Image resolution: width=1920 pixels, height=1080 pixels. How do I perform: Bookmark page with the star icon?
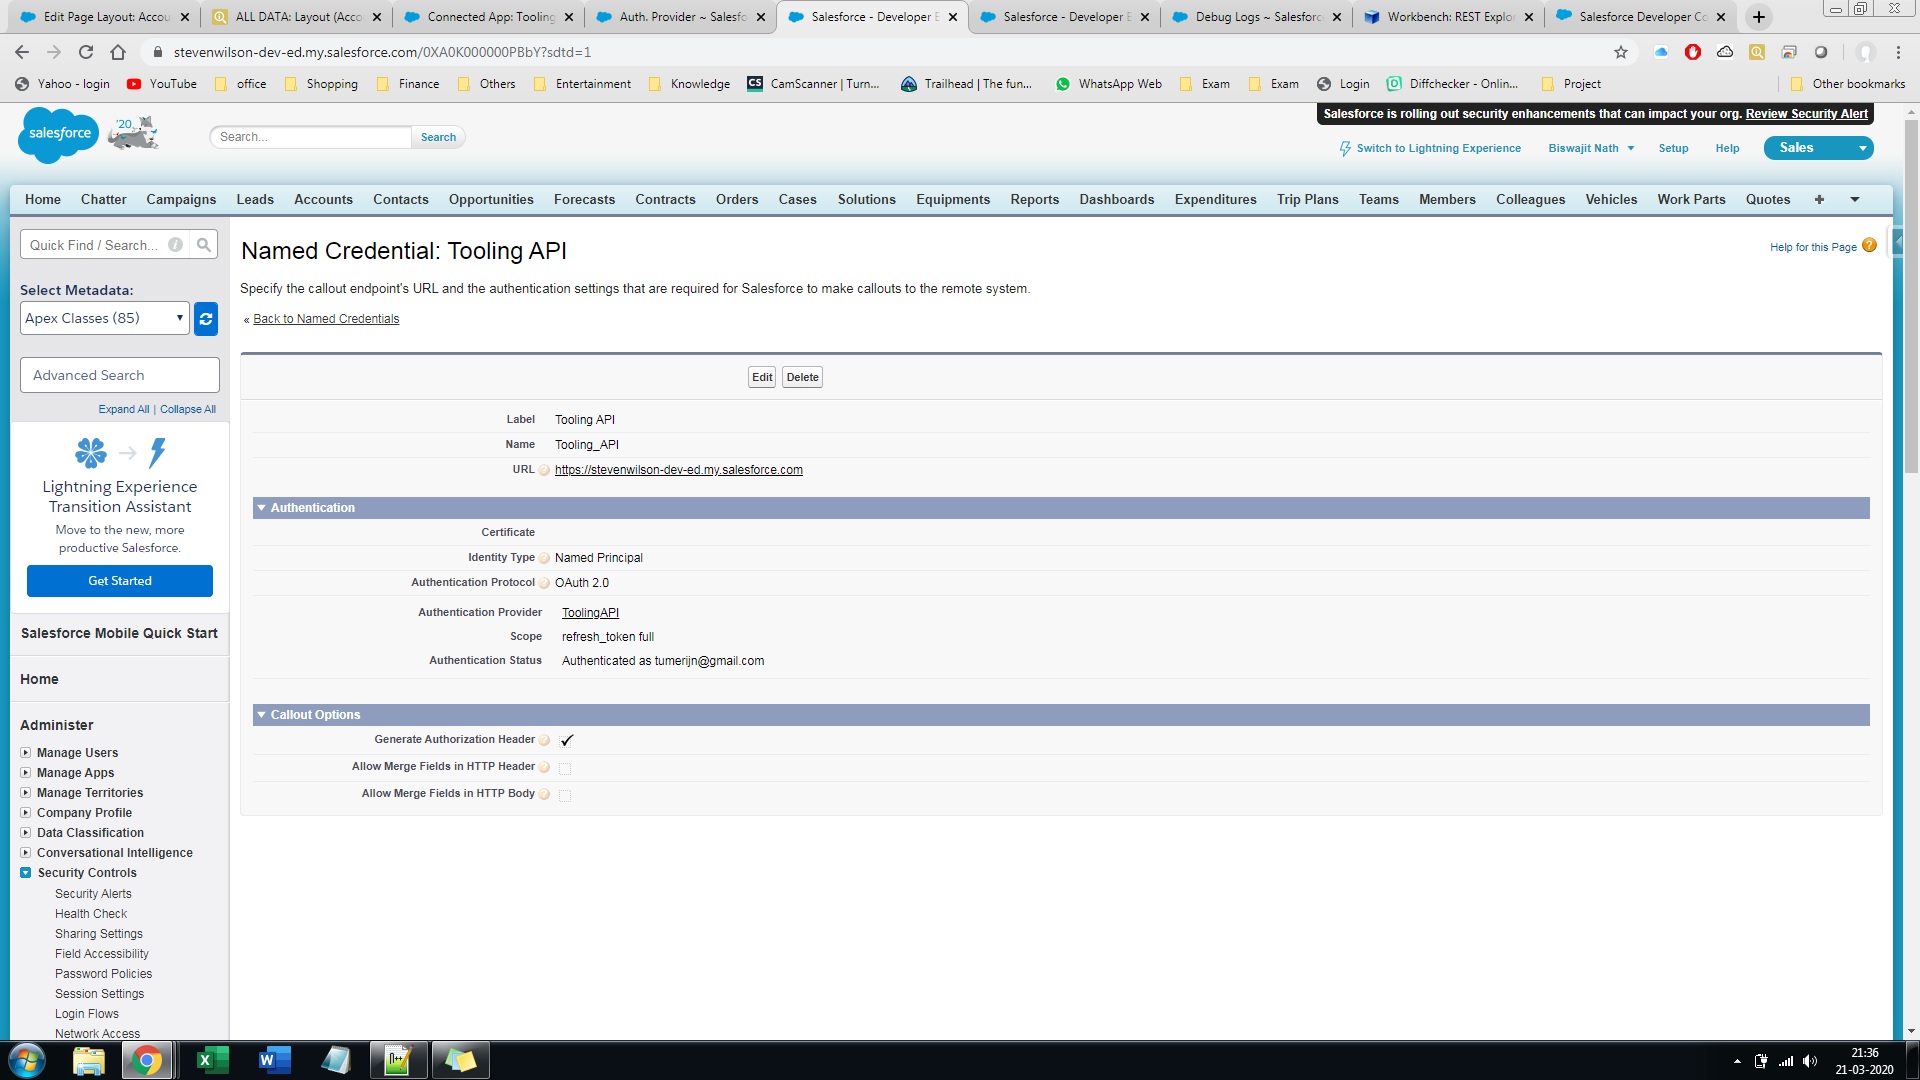(x=1621, y=52)
